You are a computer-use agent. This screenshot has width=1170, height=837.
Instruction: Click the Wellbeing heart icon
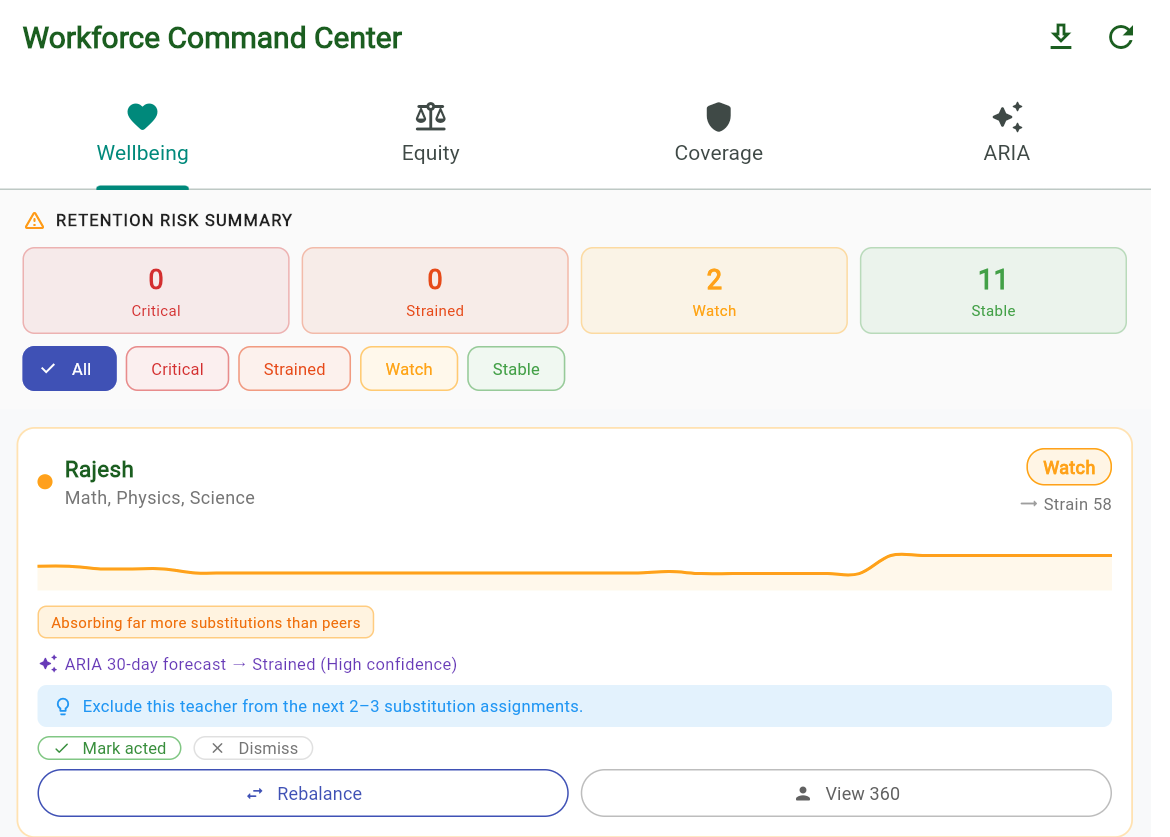(143, 116)
